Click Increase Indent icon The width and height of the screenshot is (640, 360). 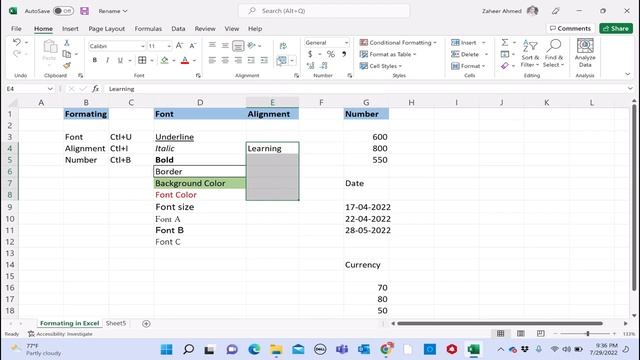coord(264,60)
